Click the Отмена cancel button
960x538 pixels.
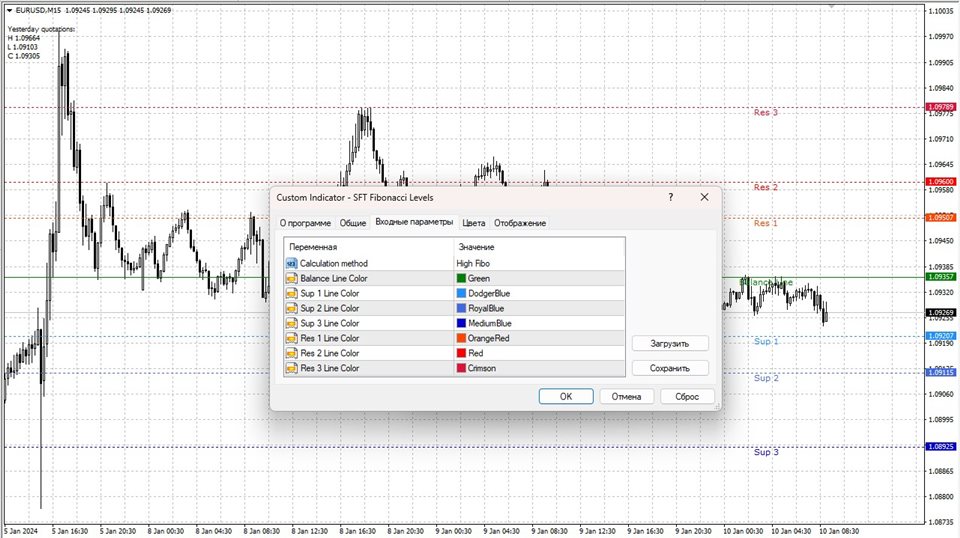[x=626, y=397]
